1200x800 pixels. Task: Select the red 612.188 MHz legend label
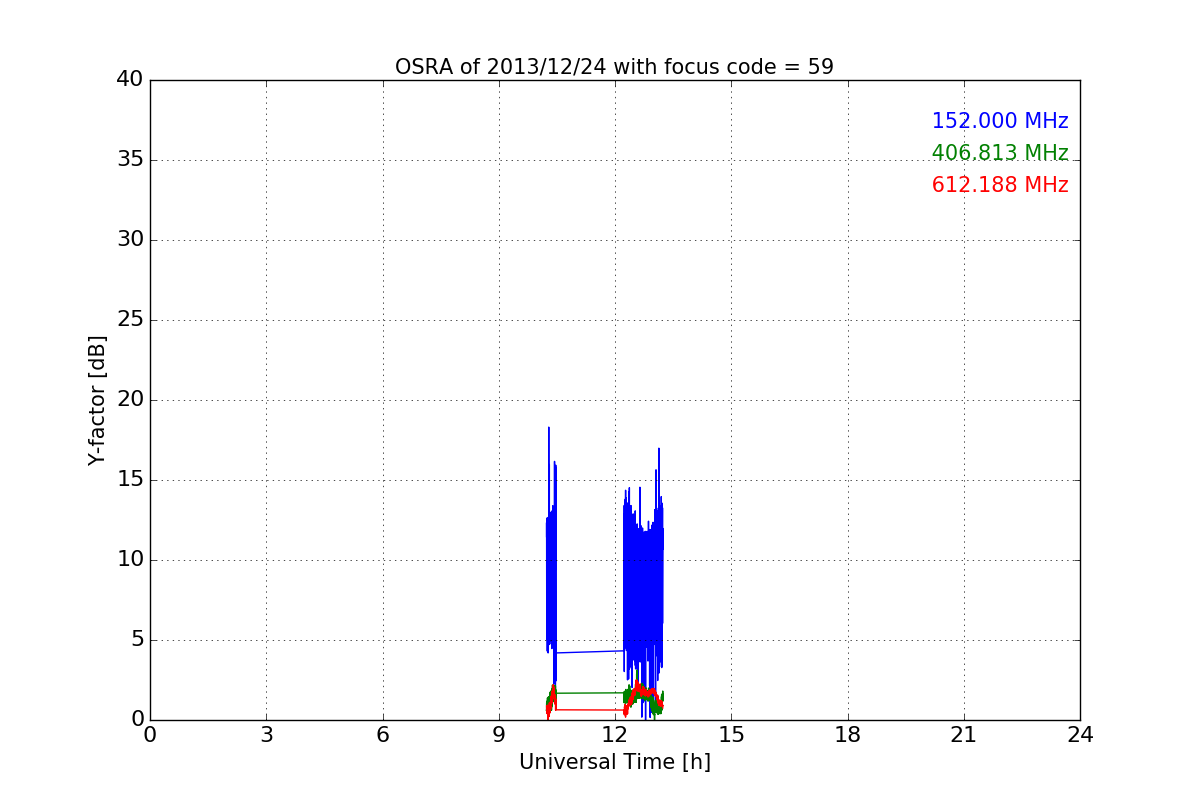point(1000,185)
